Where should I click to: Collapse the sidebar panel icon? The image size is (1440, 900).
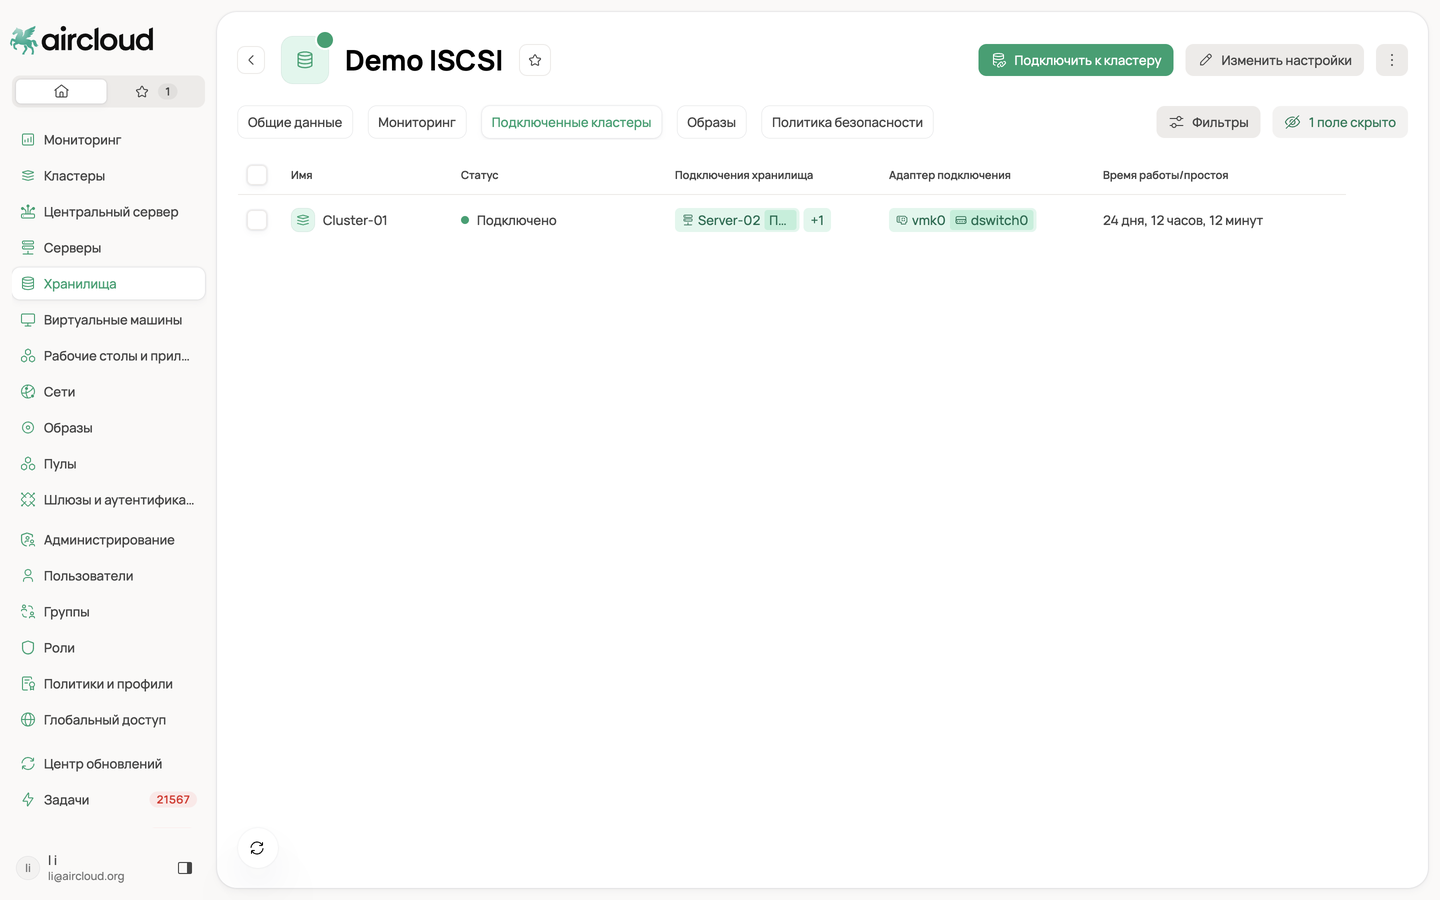pos(185,868)
